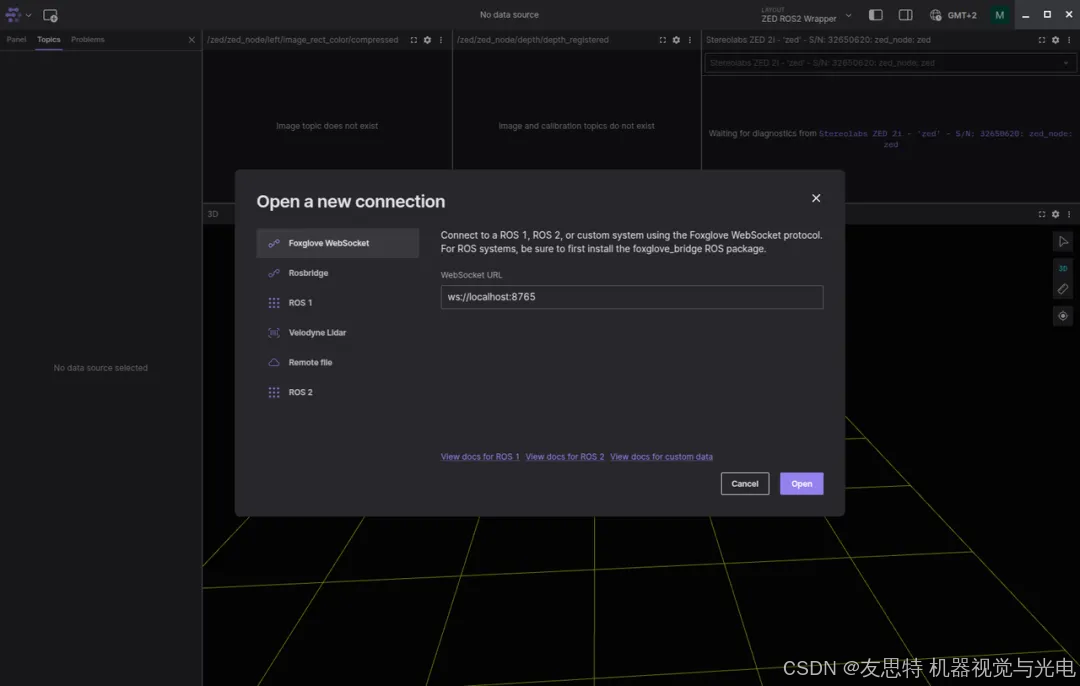This screenshot has height=686, width=1080.
Task: Open the View docs for custom data link
Action: [x=661, y=457]
